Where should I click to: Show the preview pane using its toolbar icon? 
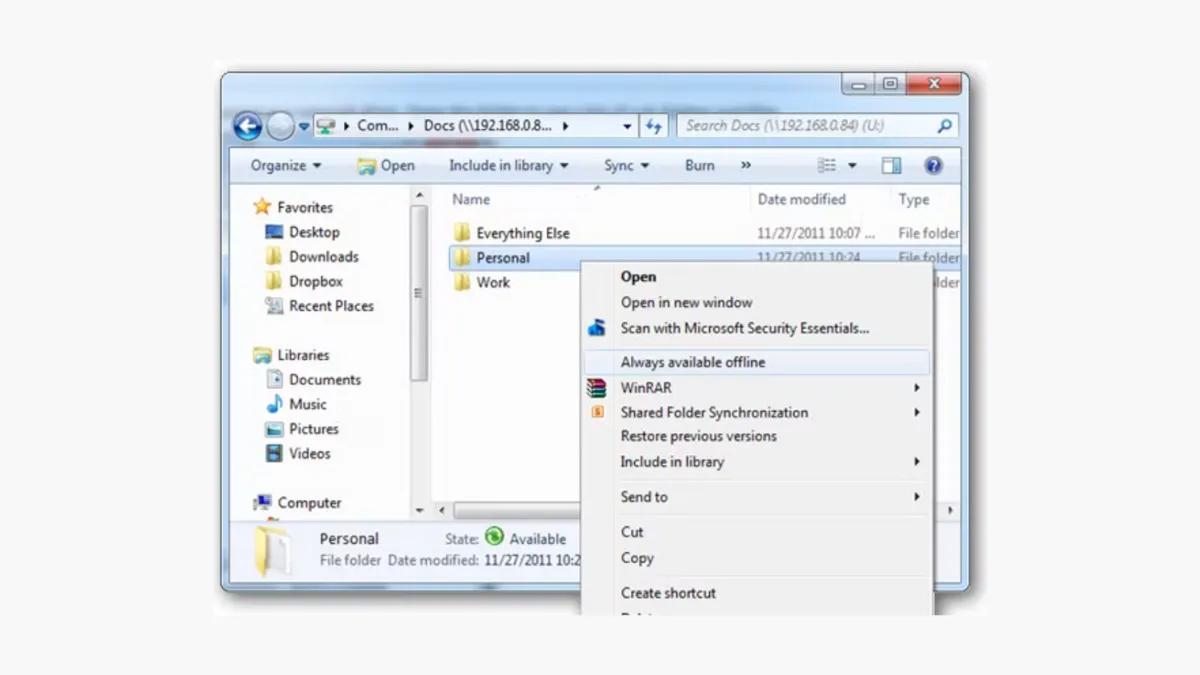(890, 165)
